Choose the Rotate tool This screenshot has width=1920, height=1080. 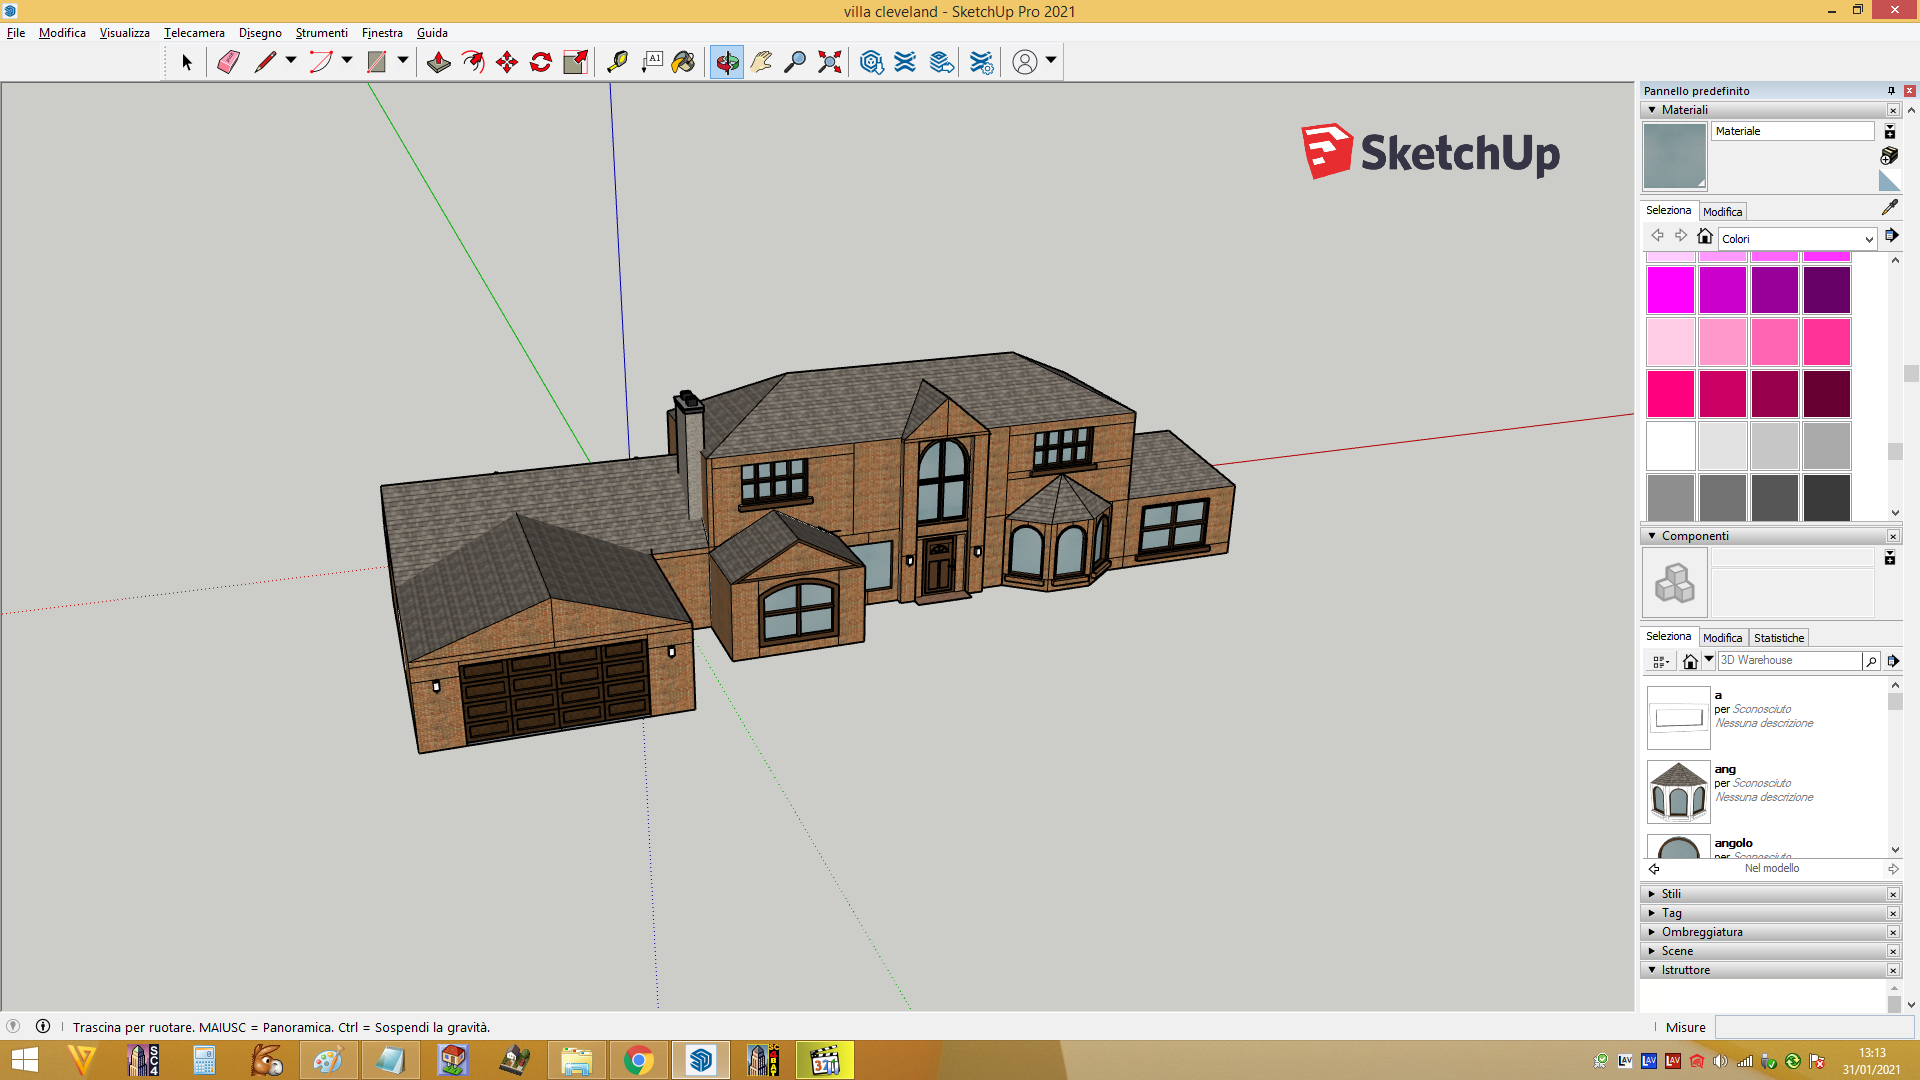tap(541, 62)
